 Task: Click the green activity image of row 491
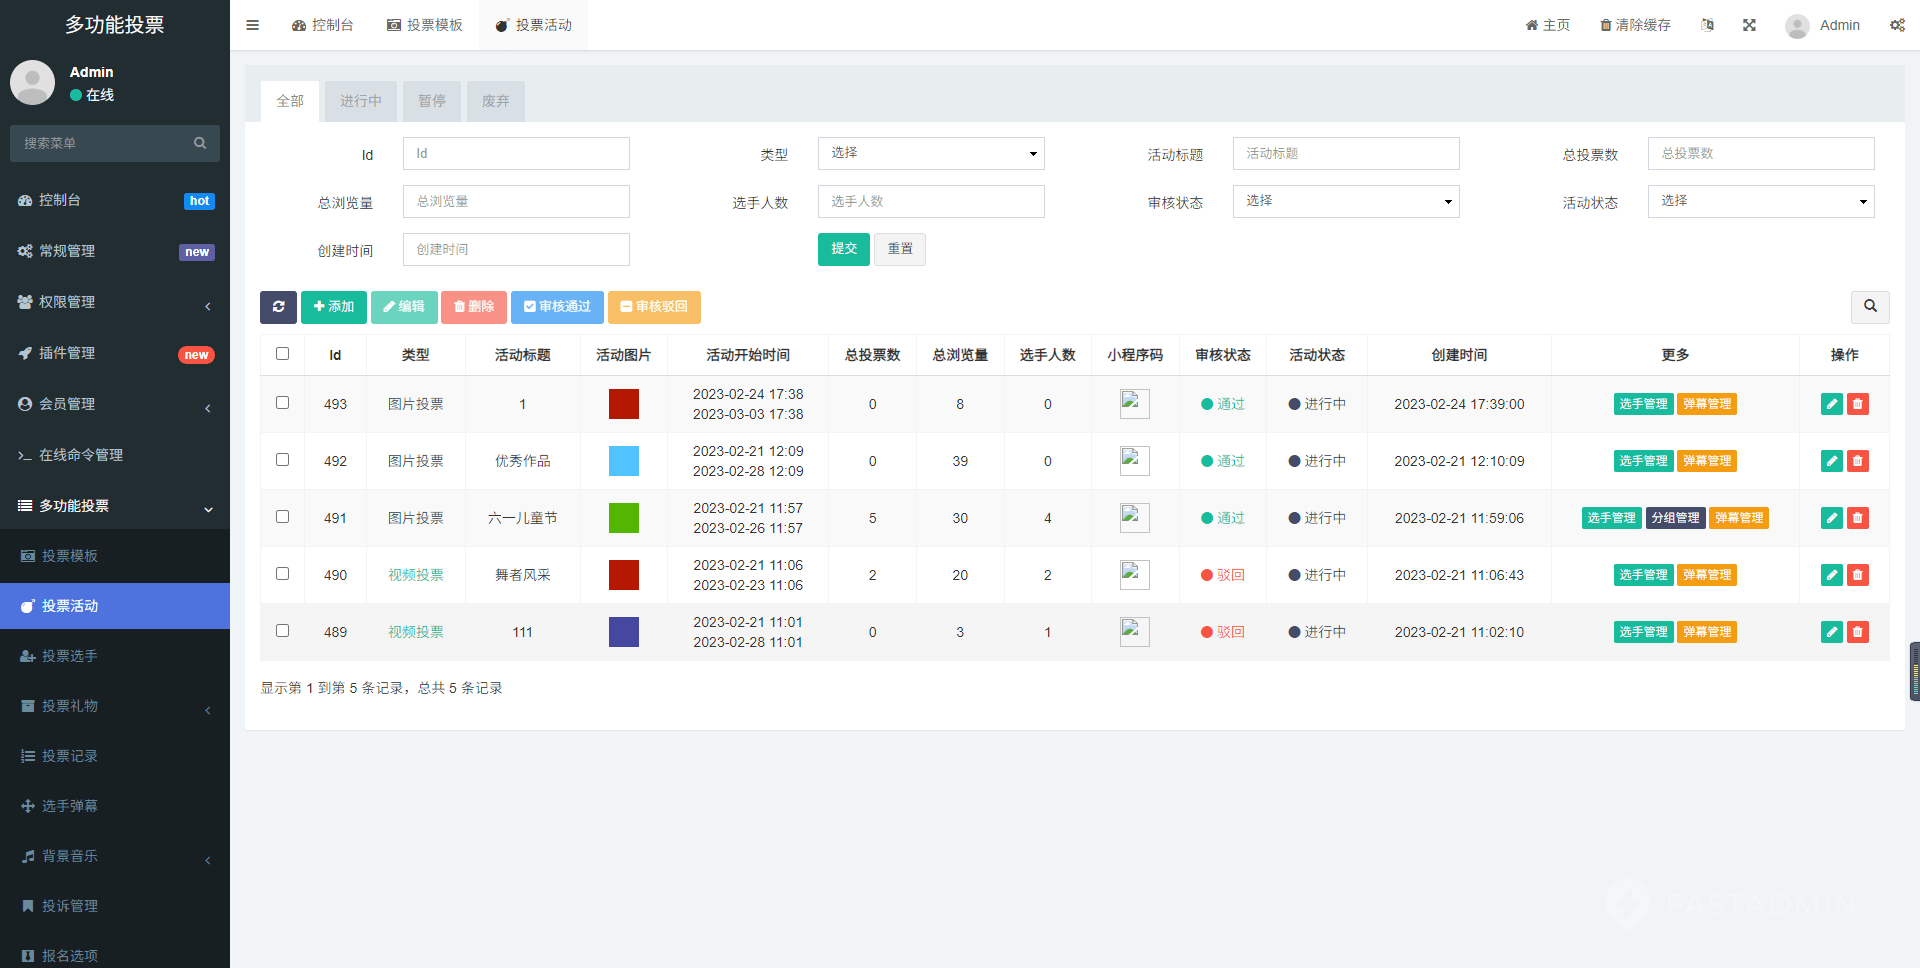click(x=624, y=518)
